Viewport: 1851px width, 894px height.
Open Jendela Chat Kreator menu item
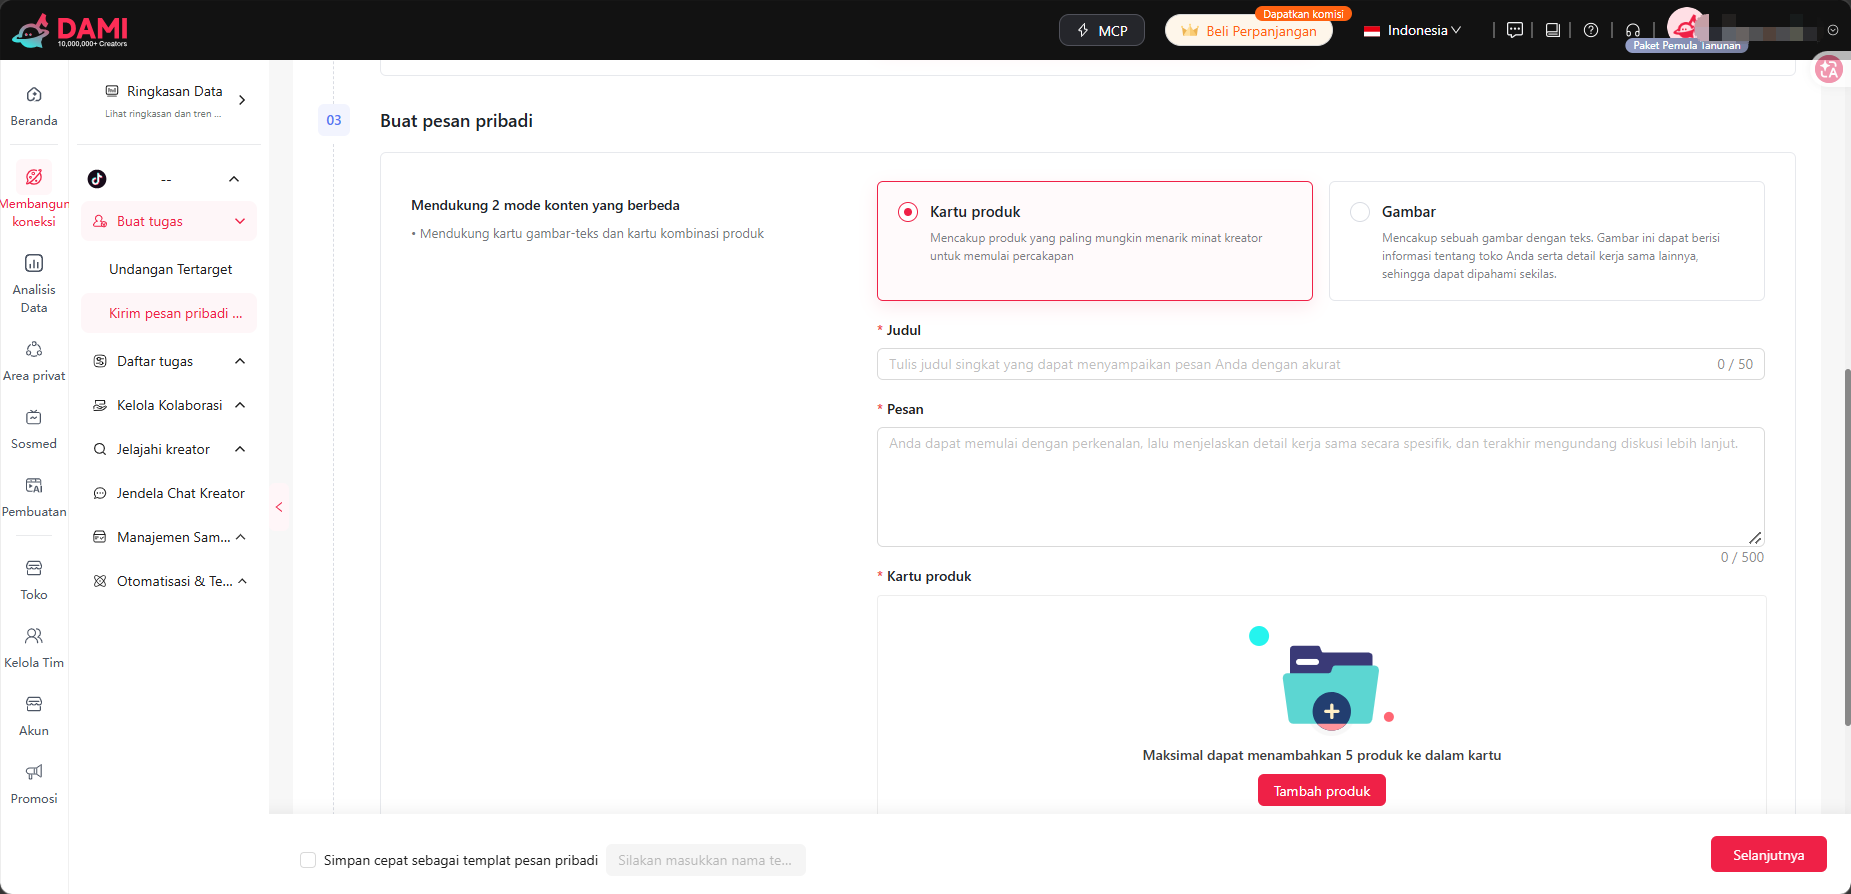click(169, 493)
